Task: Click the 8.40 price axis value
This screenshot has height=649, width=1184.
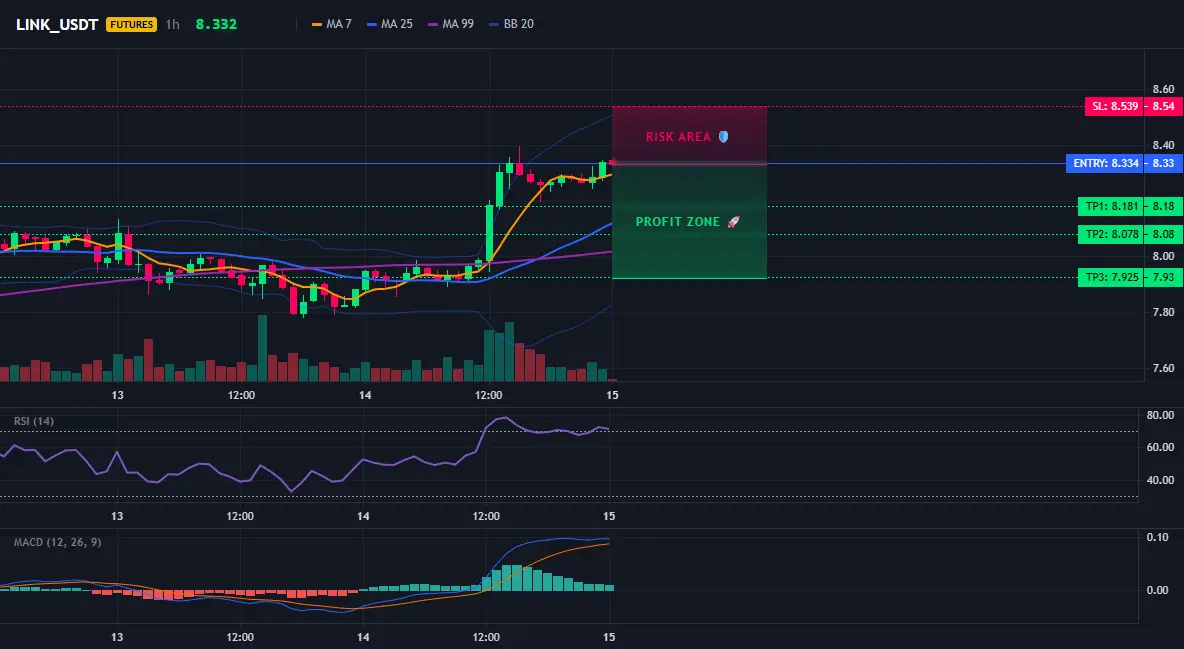Action: 1163,145
